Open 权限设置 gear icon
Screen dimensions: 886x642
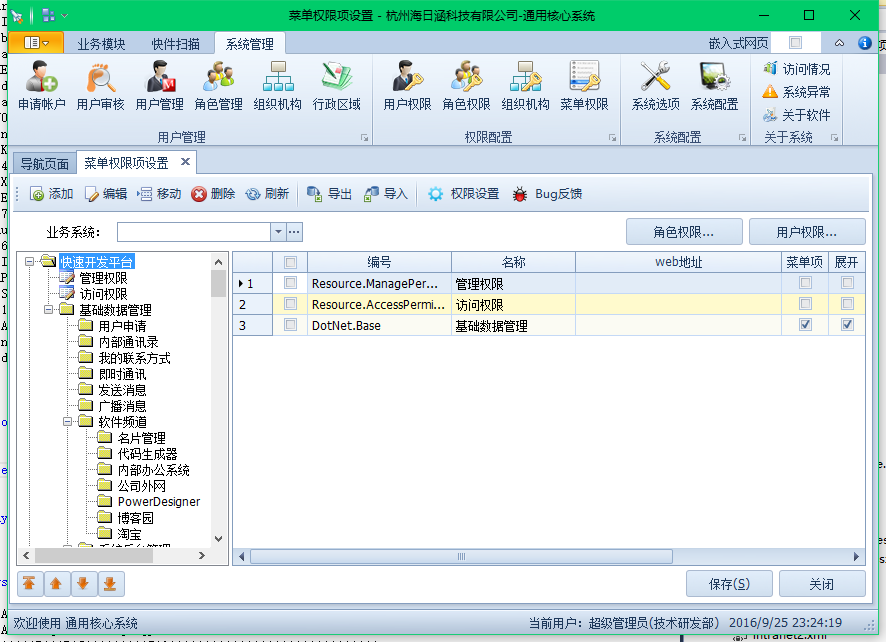click(x=435, y=194)
